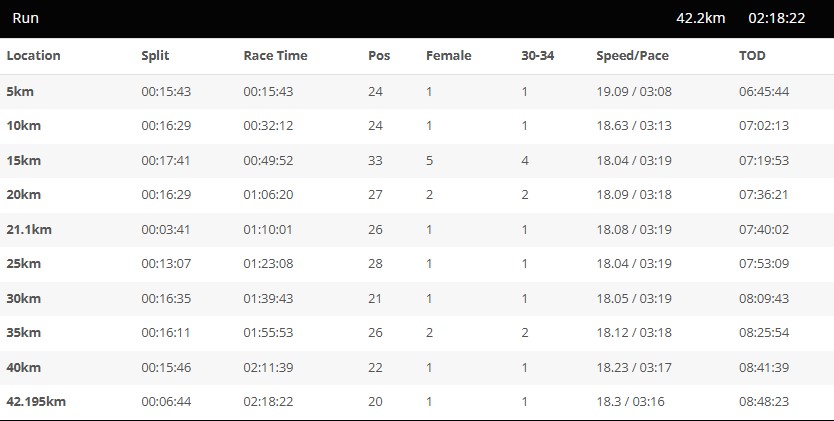Screen dimensions: 834x421
Task: Select the 30-34 age group column header
Action: pos(538,55)
